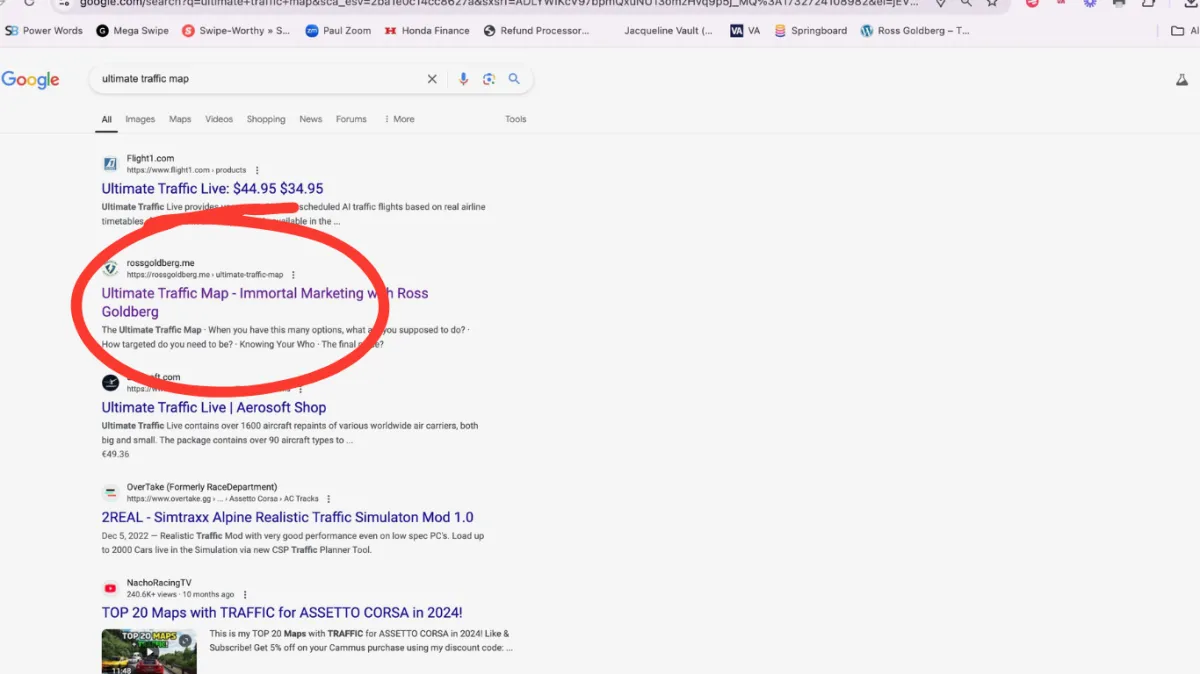Click the €49.36 price text
Image resolution: width=1200 pixels, height=674 pixels.
tap(115, 454)
